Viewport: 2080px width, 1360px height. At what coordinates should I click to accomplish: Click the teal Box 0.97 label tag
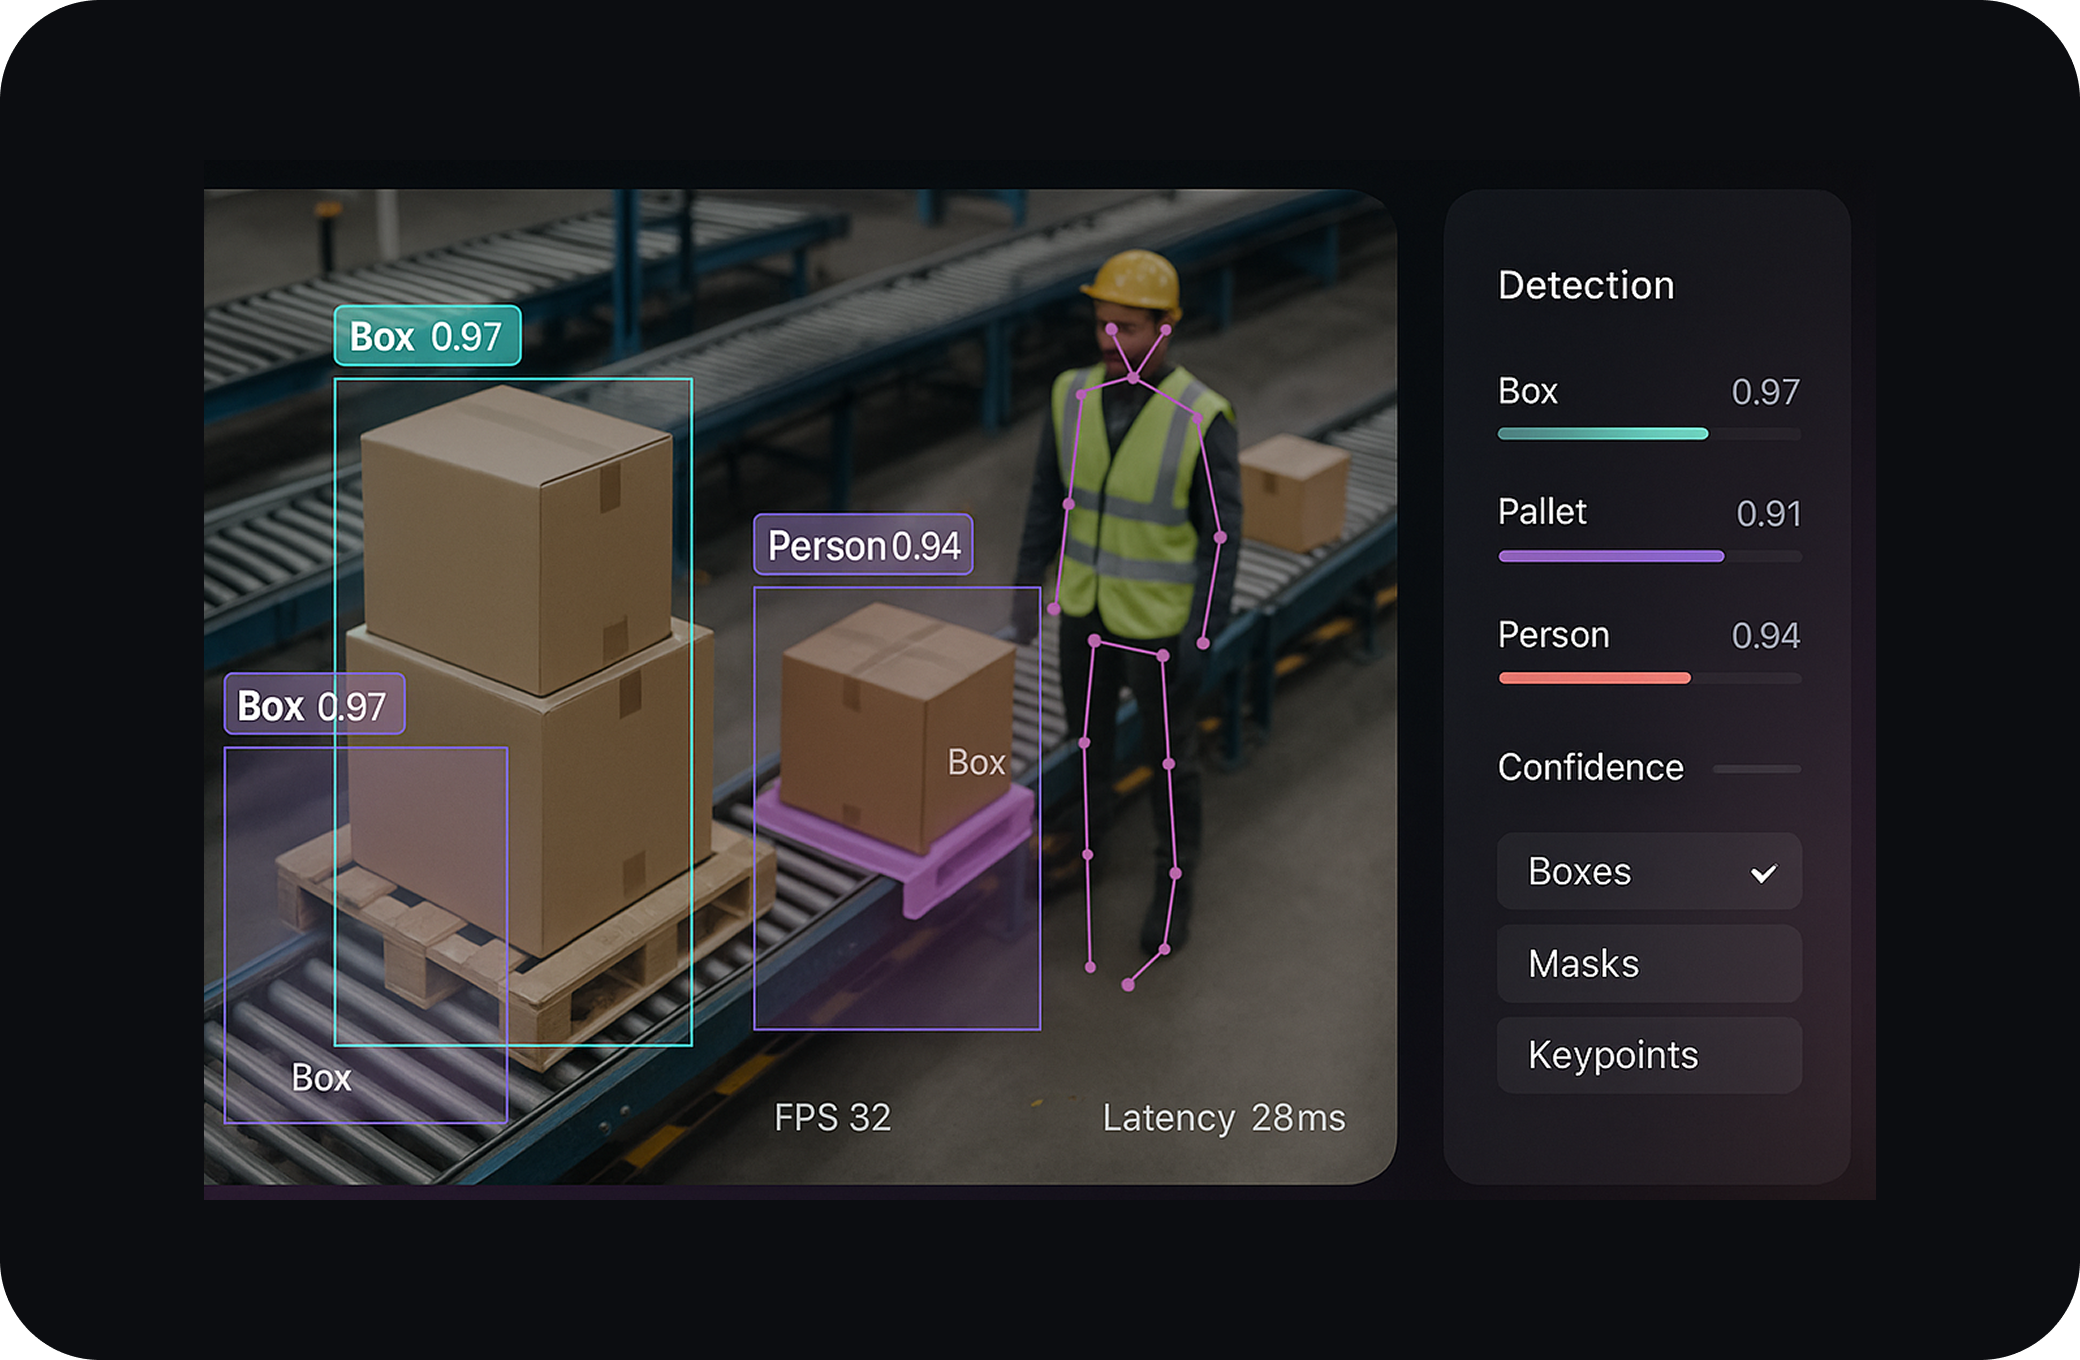click(x=427, y=337)
